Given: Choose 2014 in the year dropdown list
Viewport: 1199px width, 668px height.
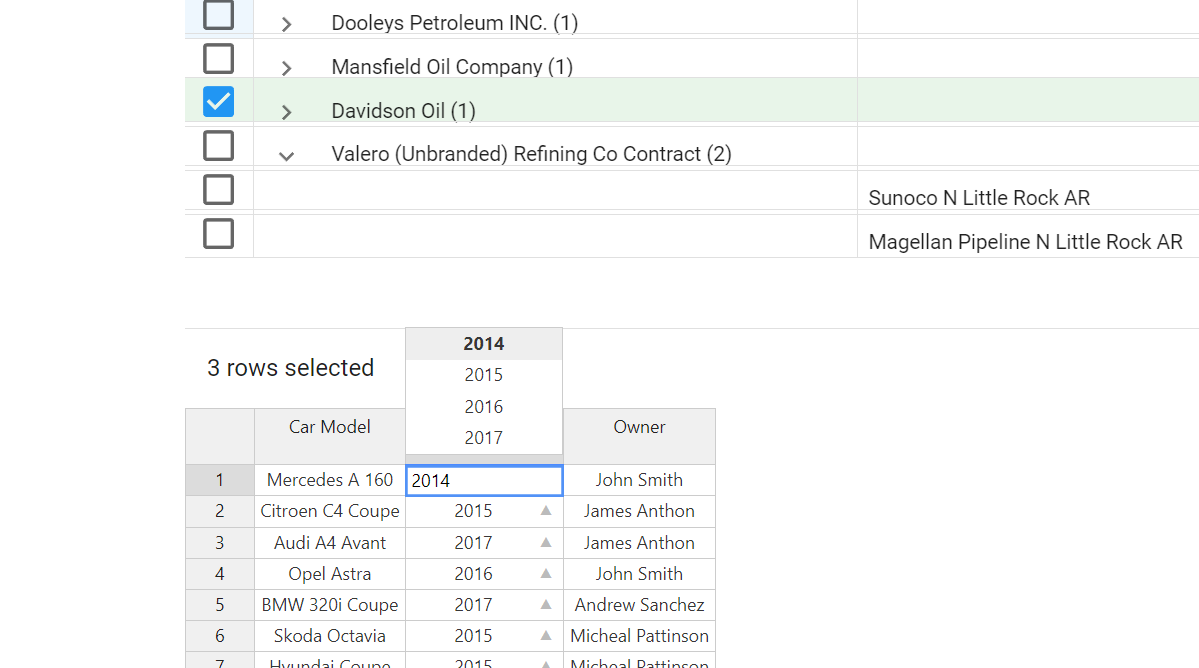Looking at the screenshot, I should click(484, 344).
